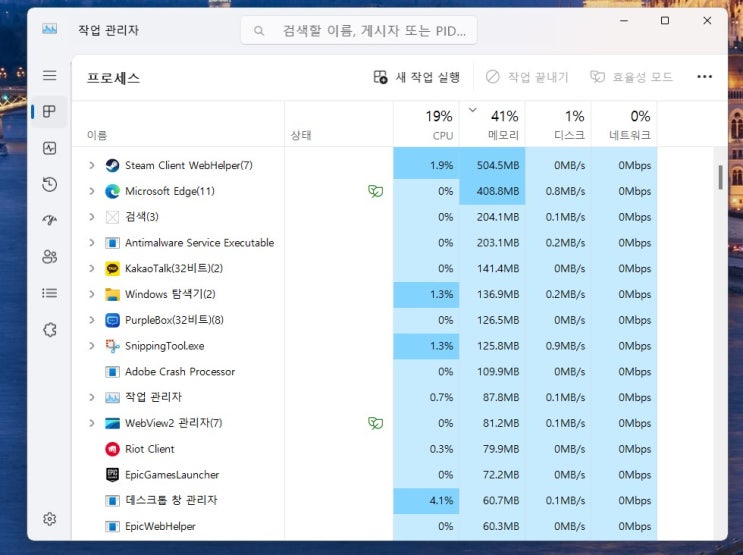Expand Antimalware Service Executable group

[91, 243]
